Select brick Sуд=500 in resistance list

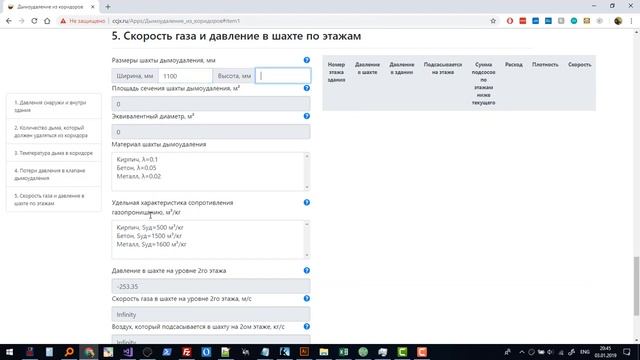click(x=150, y=227)
